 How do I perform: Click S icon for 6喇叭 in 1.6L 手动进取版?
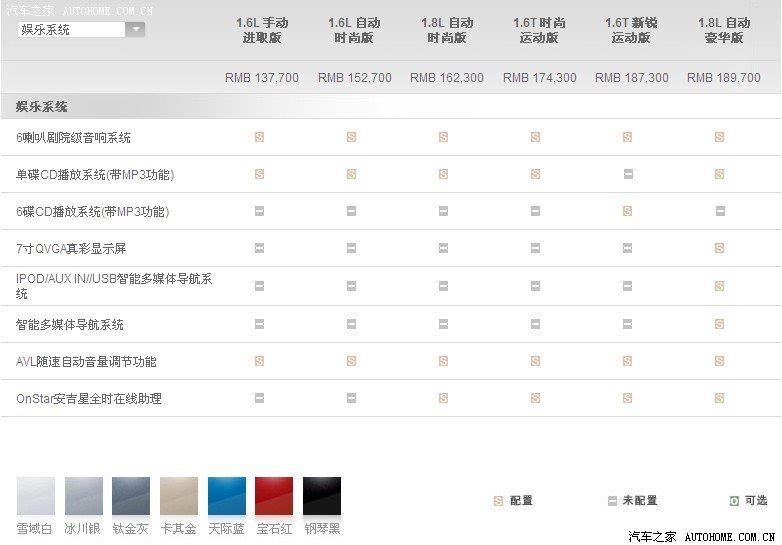(259, 137)
